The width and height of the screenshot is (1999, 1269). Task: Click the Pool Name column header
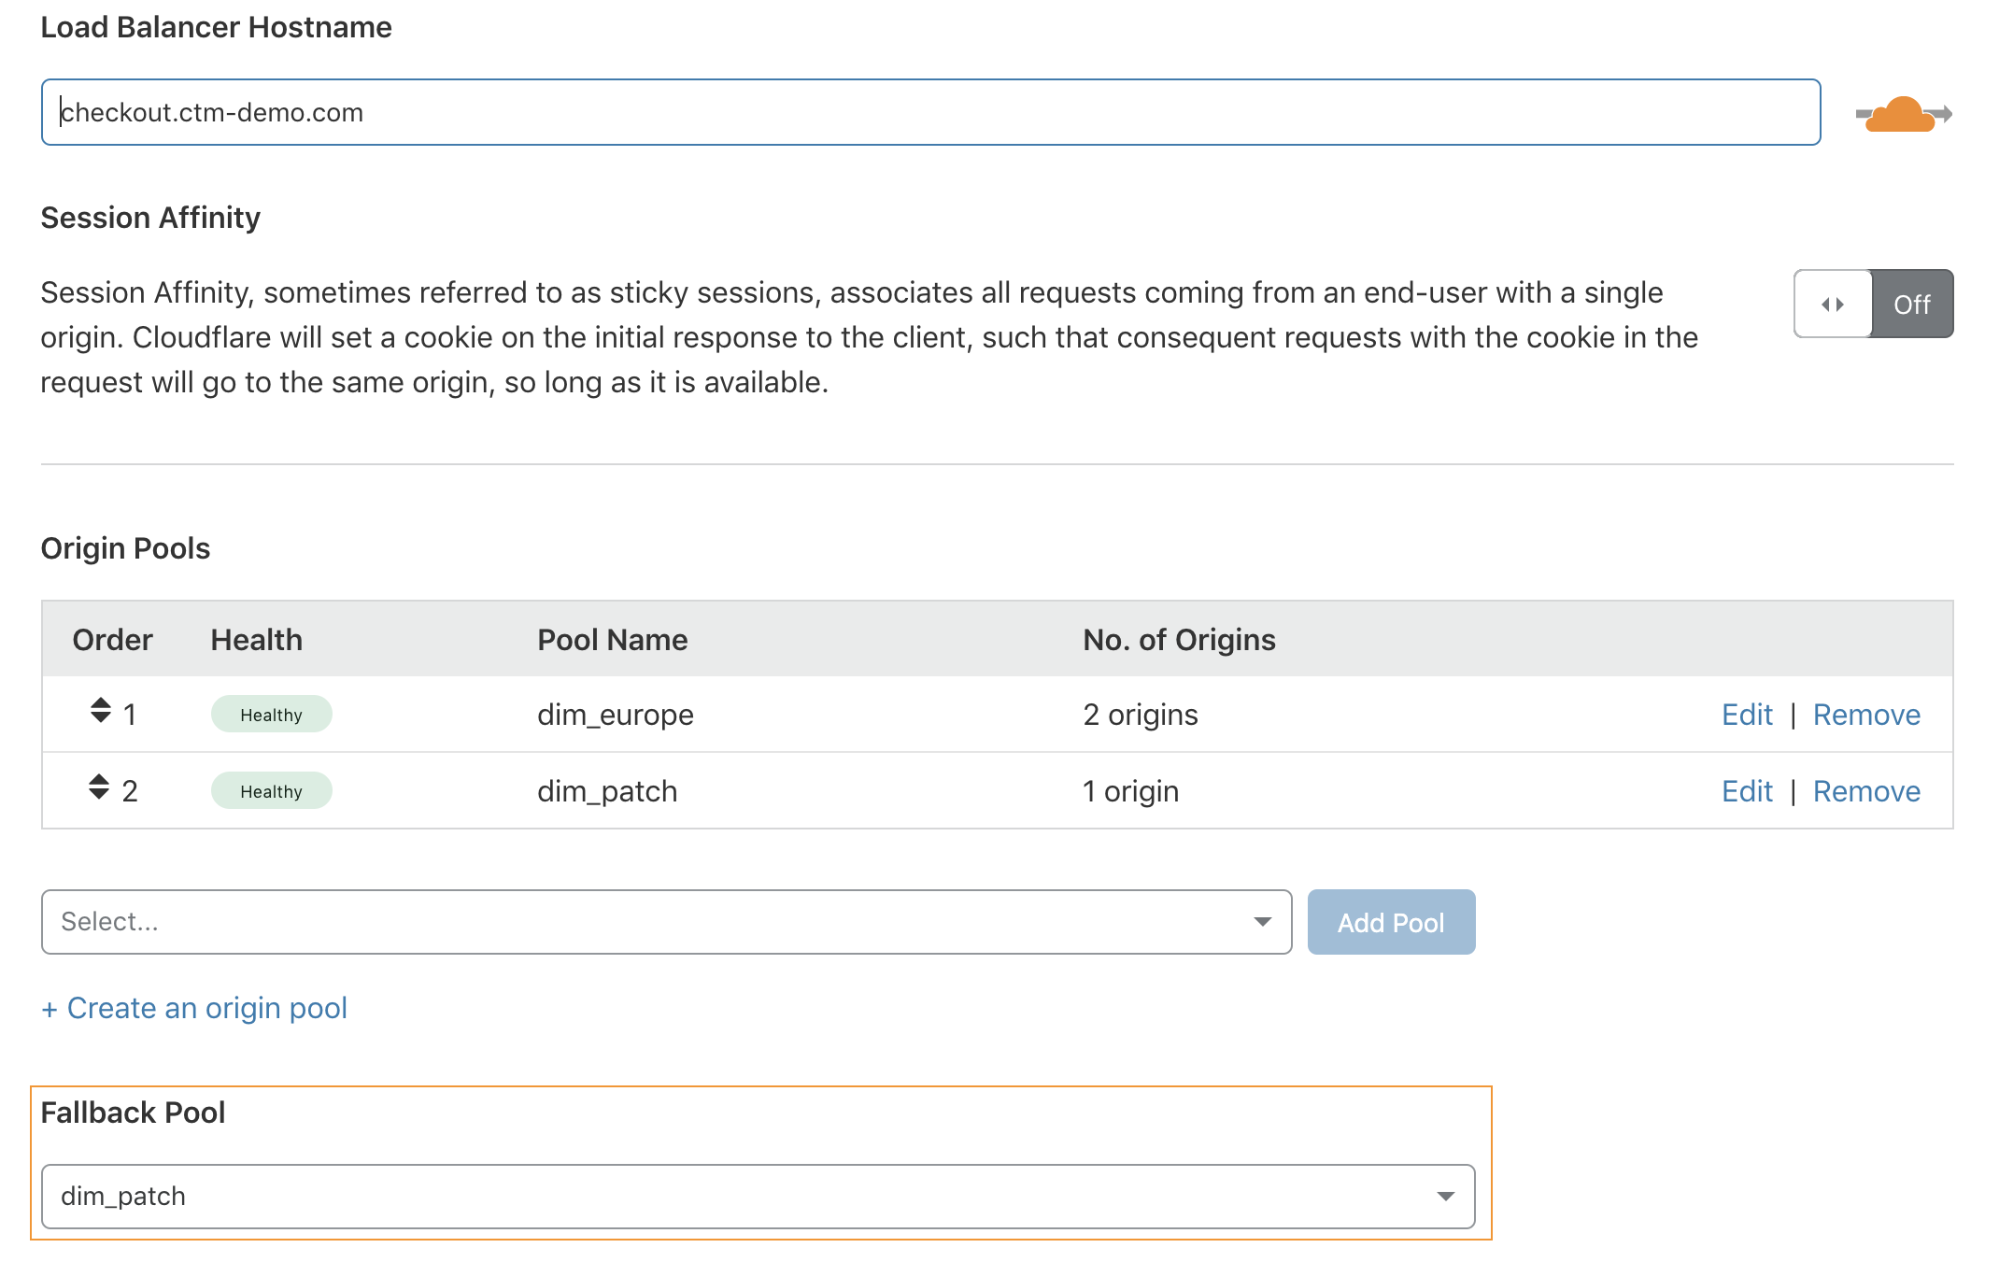(x=612, y=640)
